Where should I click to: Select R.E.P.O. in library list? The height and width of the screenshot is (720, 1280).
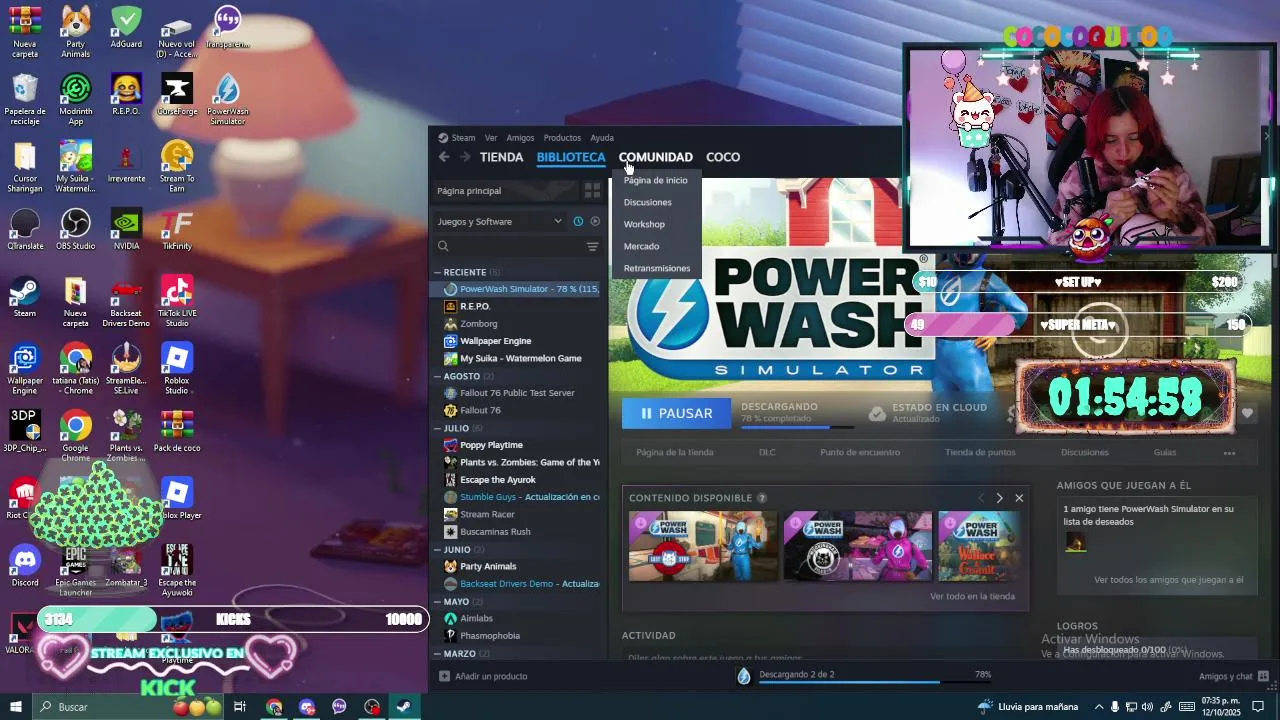[x=475, y=306]
